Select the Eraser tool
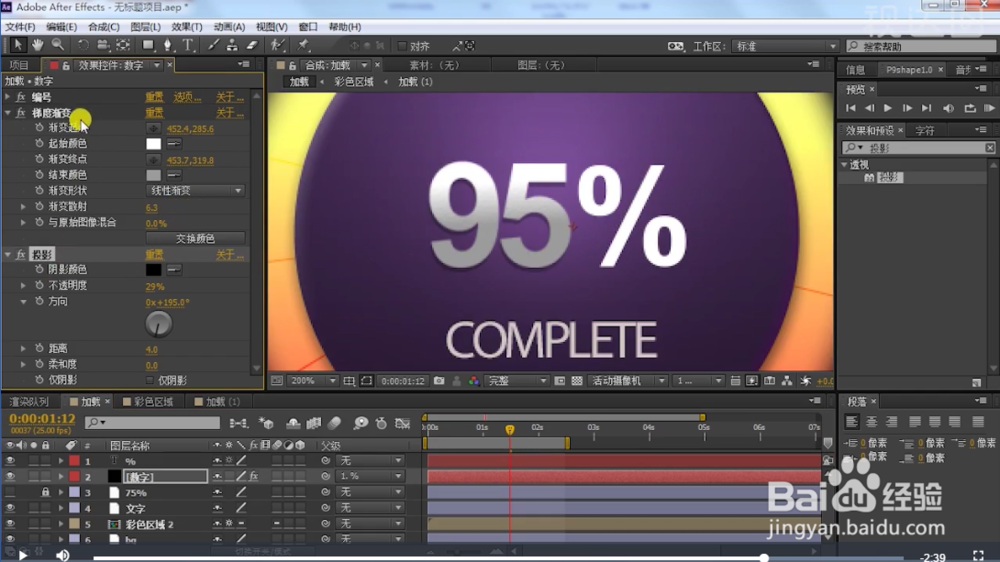1000x562 pixels. pyautogui.click(x=252, y=45)
